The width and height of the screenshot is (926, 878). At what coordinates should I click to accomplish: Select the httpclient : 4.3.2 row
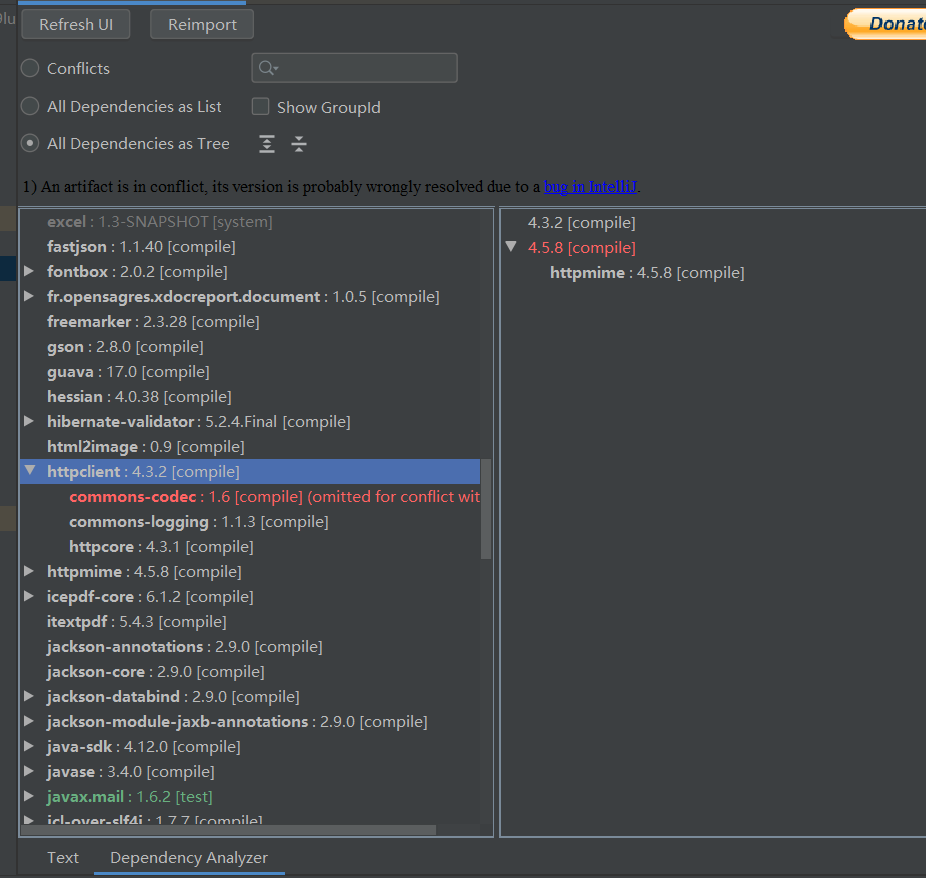click(250, 471)
